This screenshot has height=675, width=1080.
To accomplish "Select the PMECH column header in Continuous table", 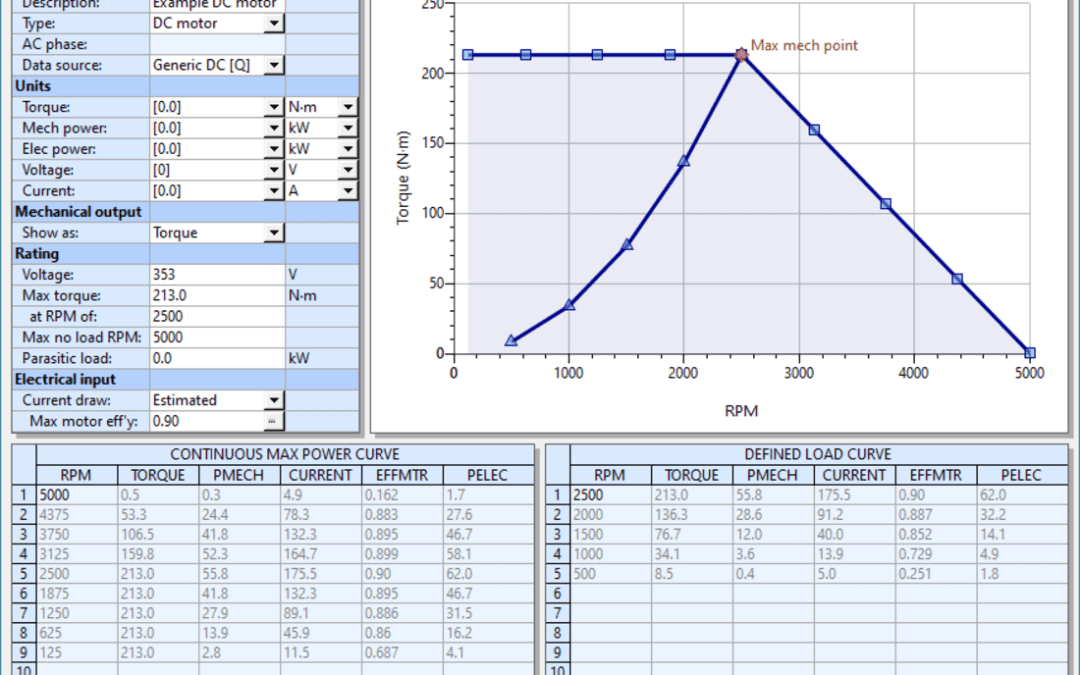I will click(240, 476).
